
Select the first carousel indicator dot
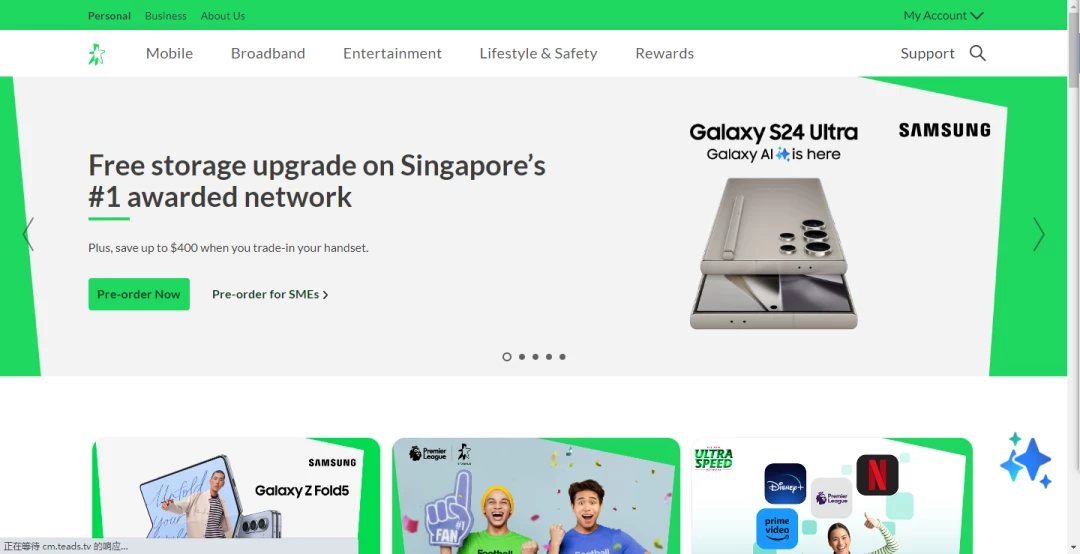point(507,357)
